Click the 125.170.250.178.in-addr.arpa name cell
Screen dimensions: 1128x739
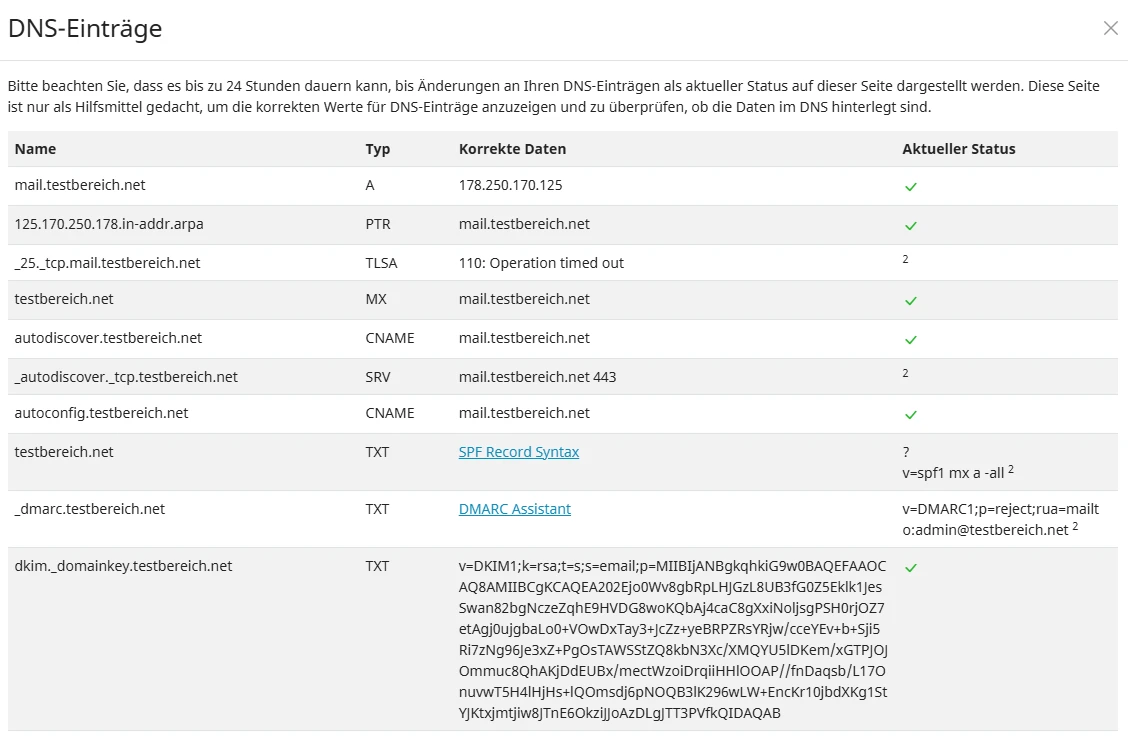[x=109, y=224]
